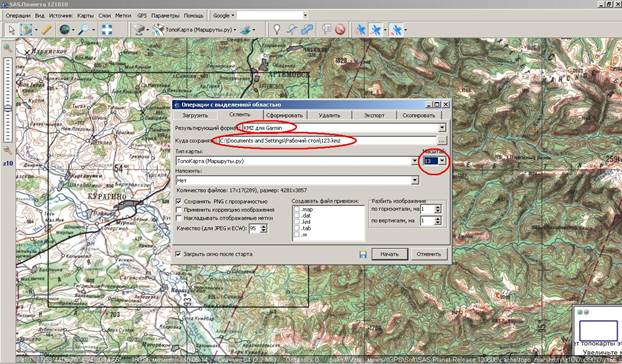Click the JPEG quality spinner arrows
The height and width of the screenshot is (364, 622).
[x=264, y=228]
